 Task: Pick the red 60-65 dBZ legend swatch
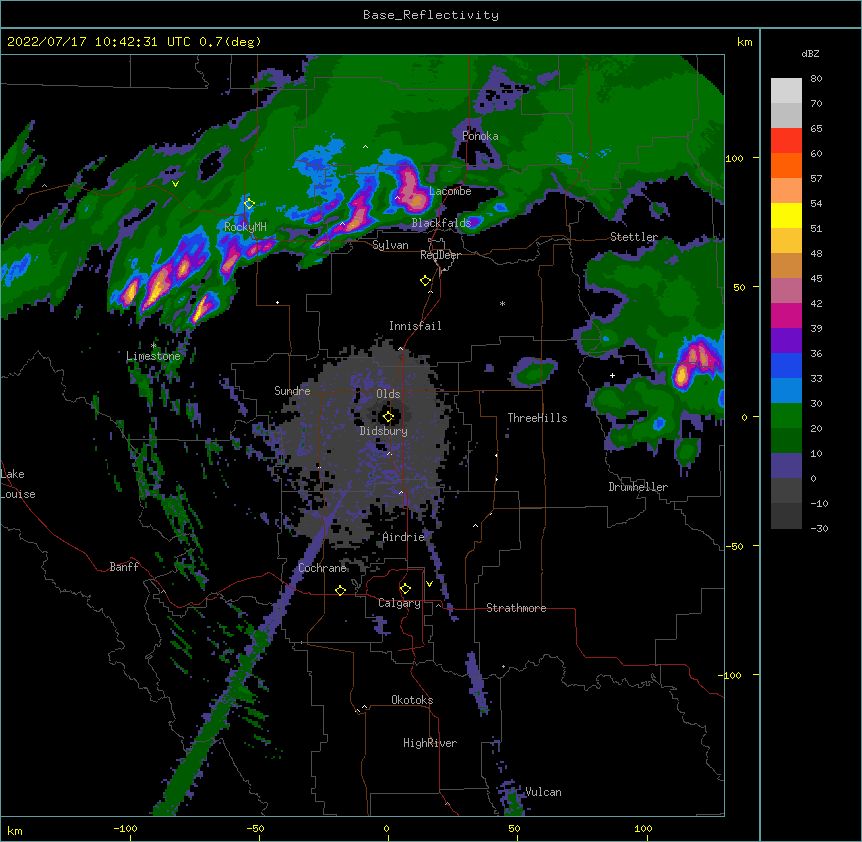[786, 141]
